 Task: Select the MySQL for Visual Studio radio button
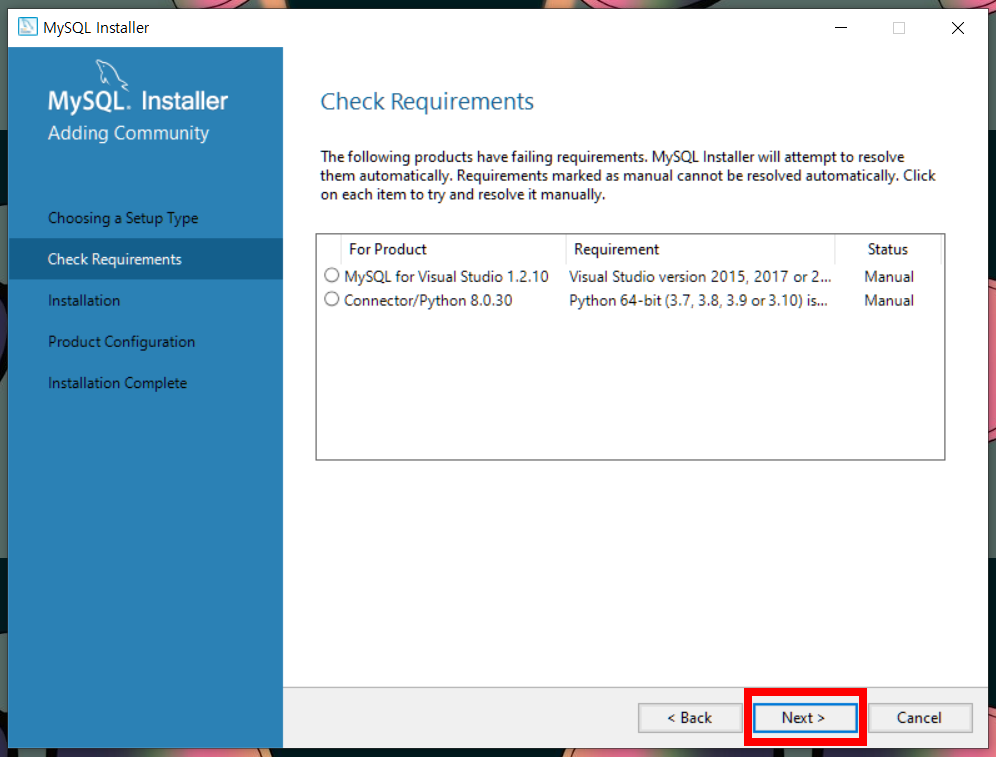pyautogui.click(x=332, y=275)
